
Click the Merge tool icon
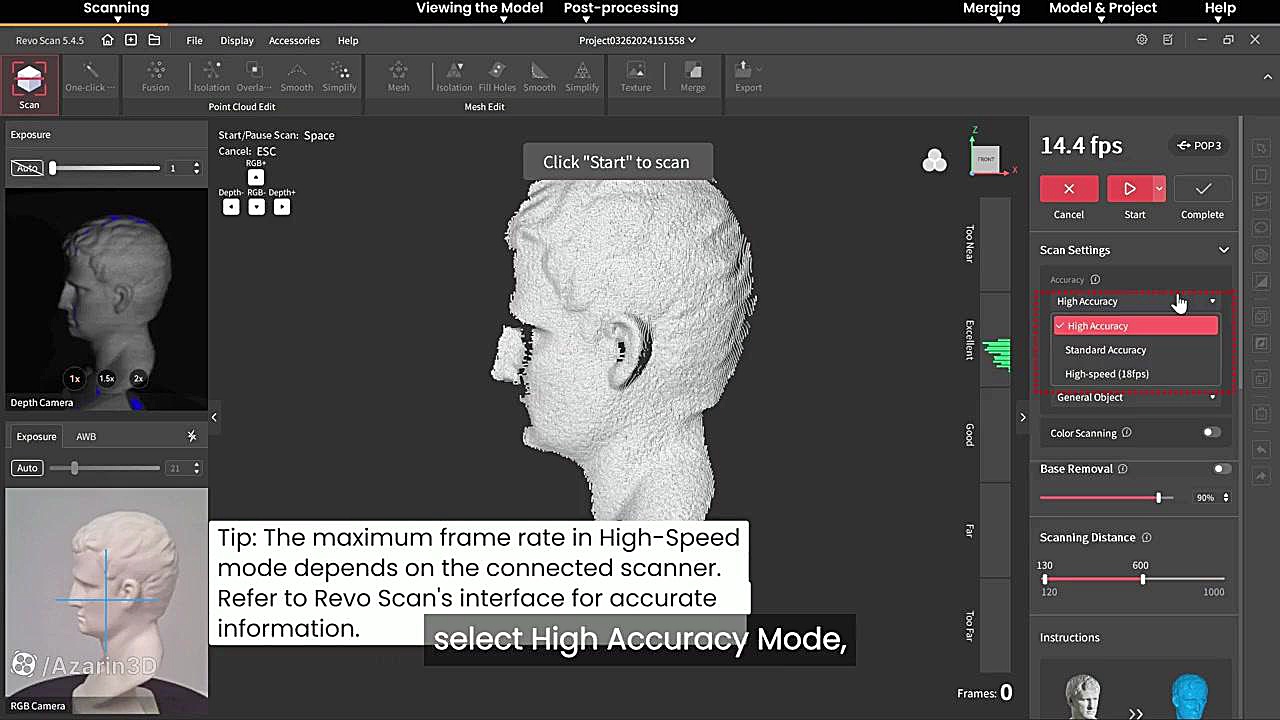pyautogui.click(x=693, y=77)
